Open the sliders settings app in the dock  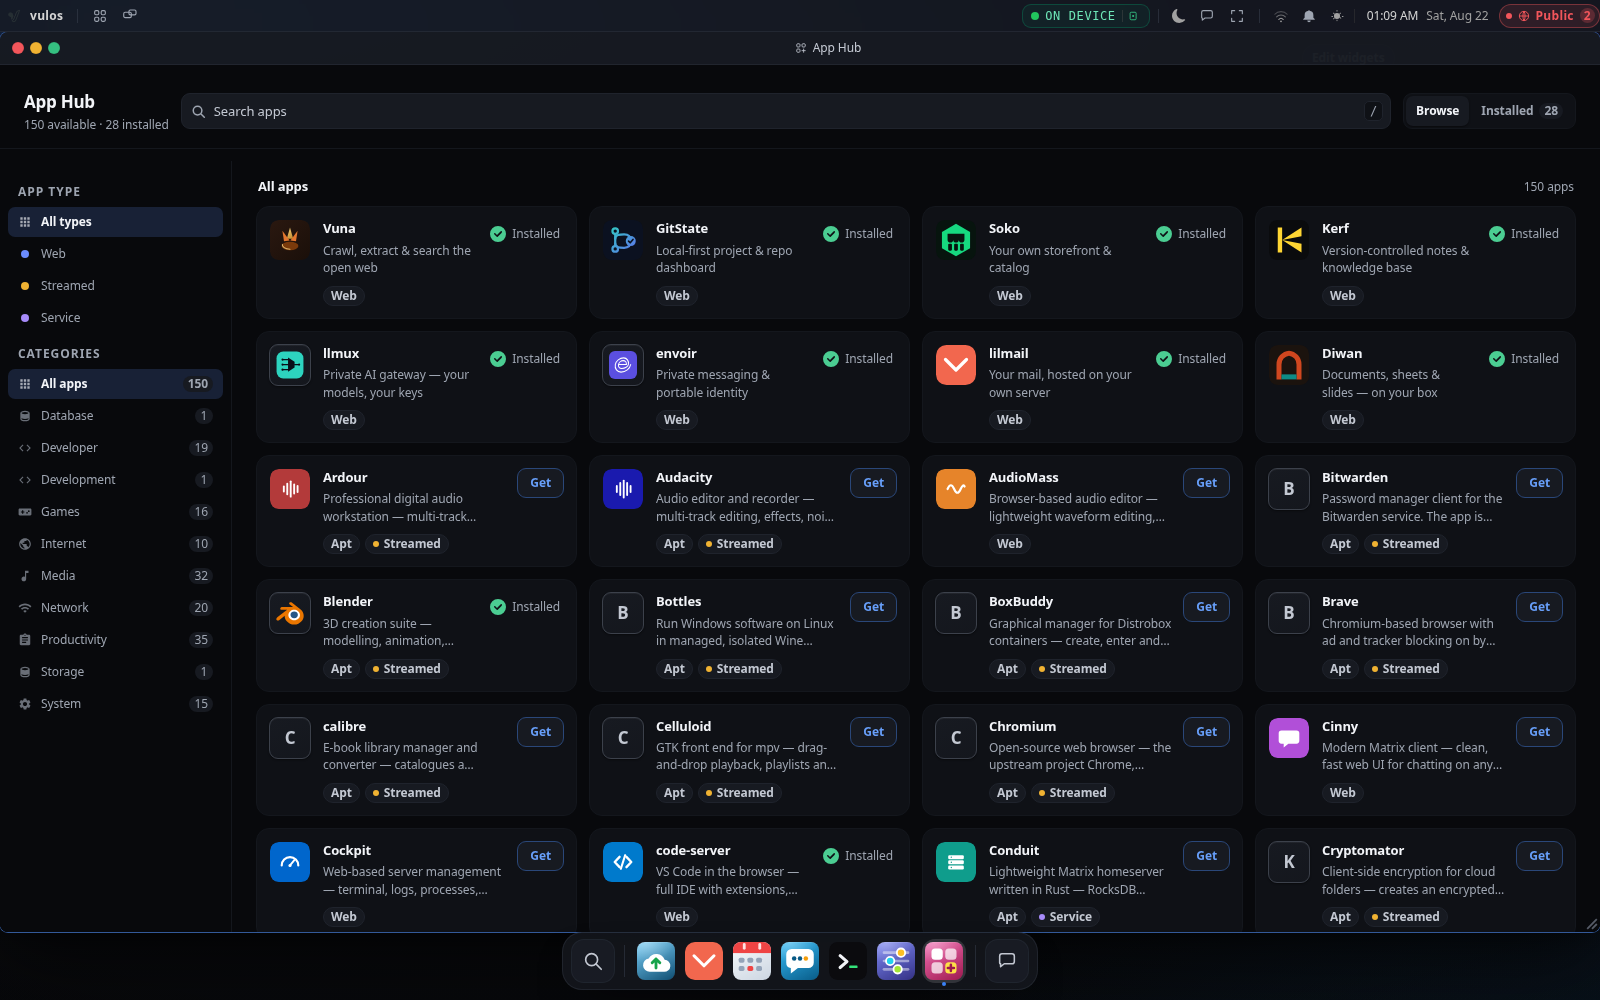896,961
